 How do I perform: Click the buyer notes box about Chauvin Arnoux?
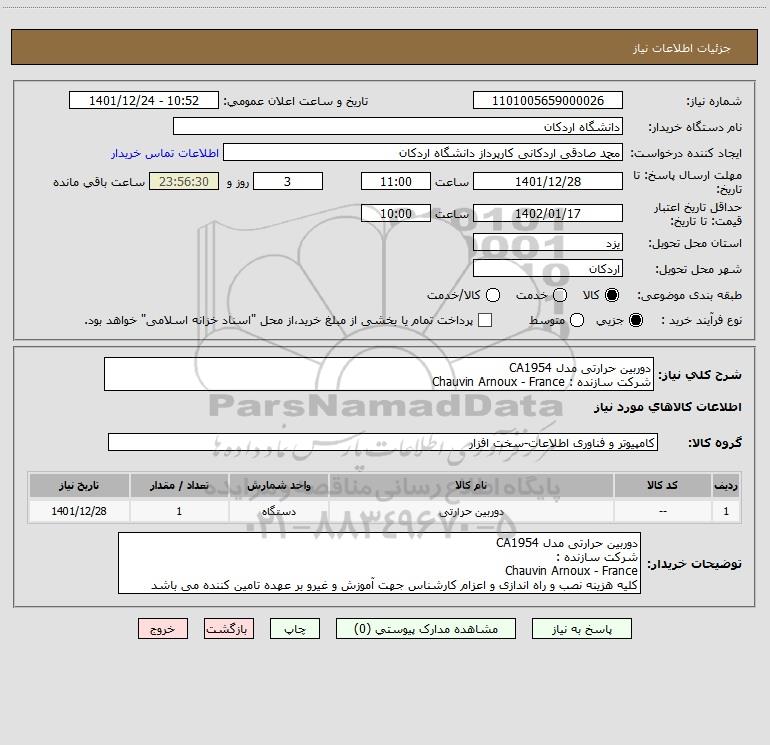click(x=379, y=563)
